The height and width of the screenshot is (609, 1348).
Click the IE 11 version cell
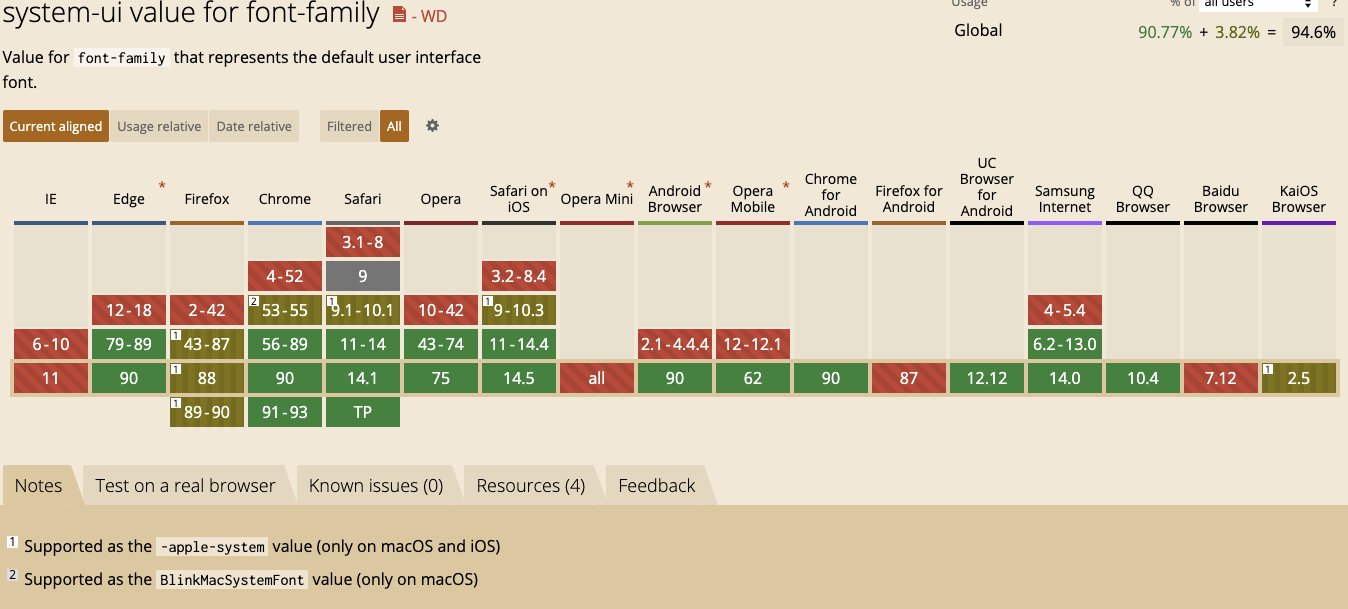click(51, 378)
